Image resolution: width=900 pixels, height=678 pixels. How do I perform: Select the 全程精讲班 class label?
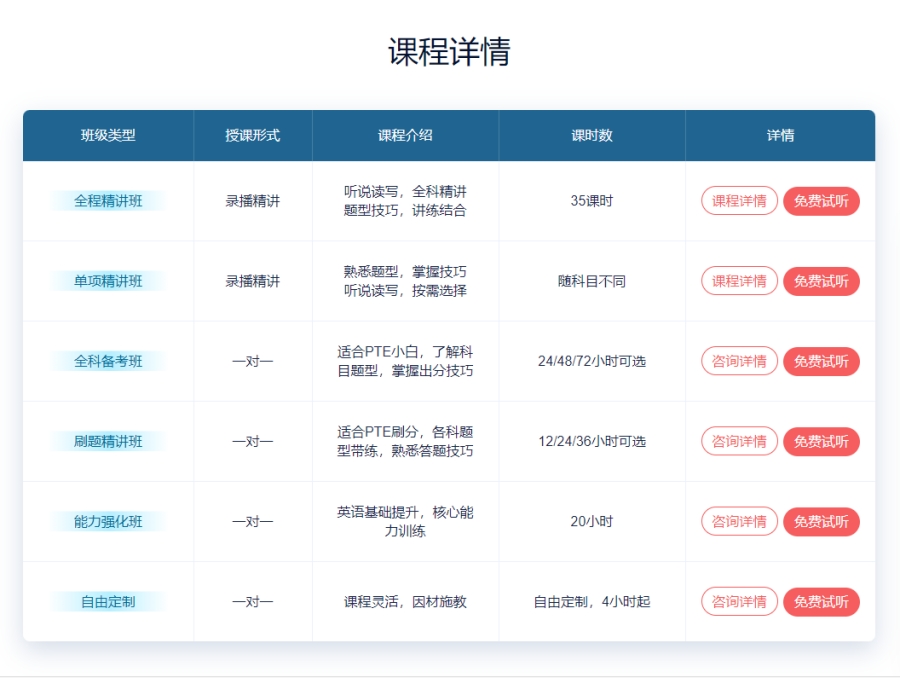point(108,201)
